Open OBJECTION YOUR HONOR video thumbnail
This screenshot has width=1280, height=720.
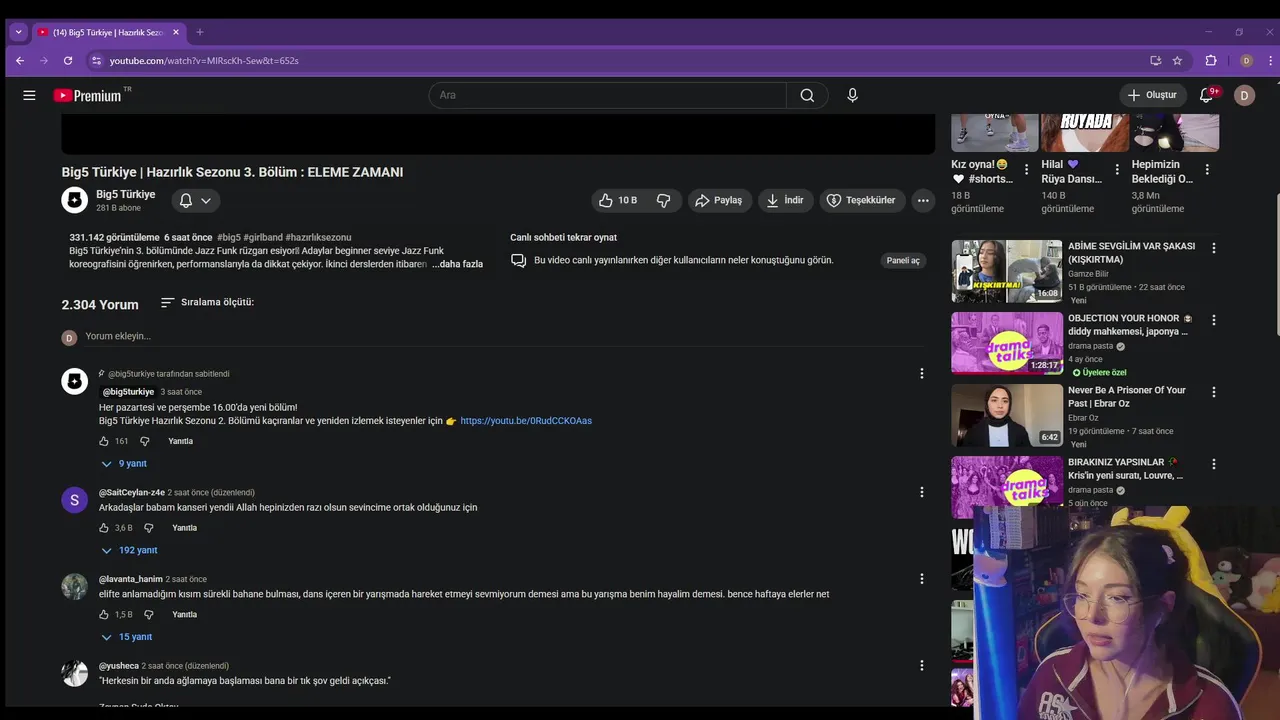[x=1007, y=343]
